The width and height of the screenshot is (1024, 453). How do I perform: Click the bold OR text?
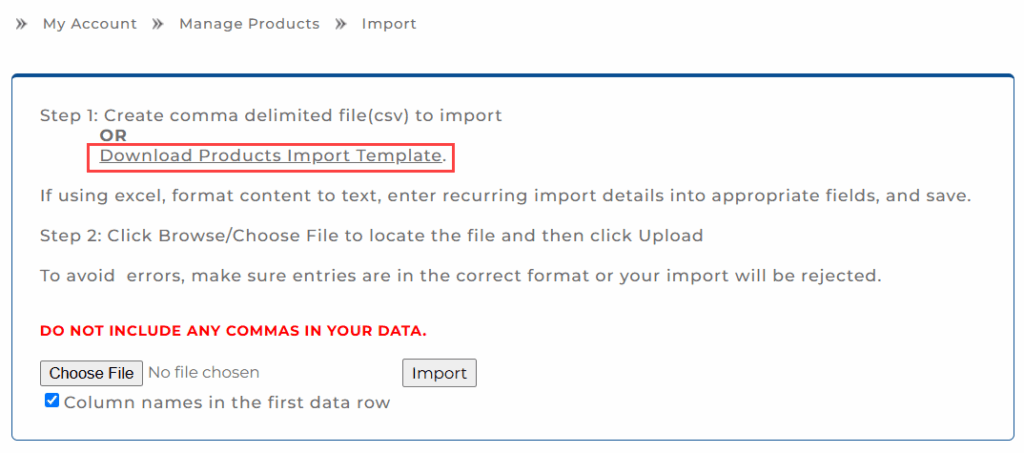point(113,135)
